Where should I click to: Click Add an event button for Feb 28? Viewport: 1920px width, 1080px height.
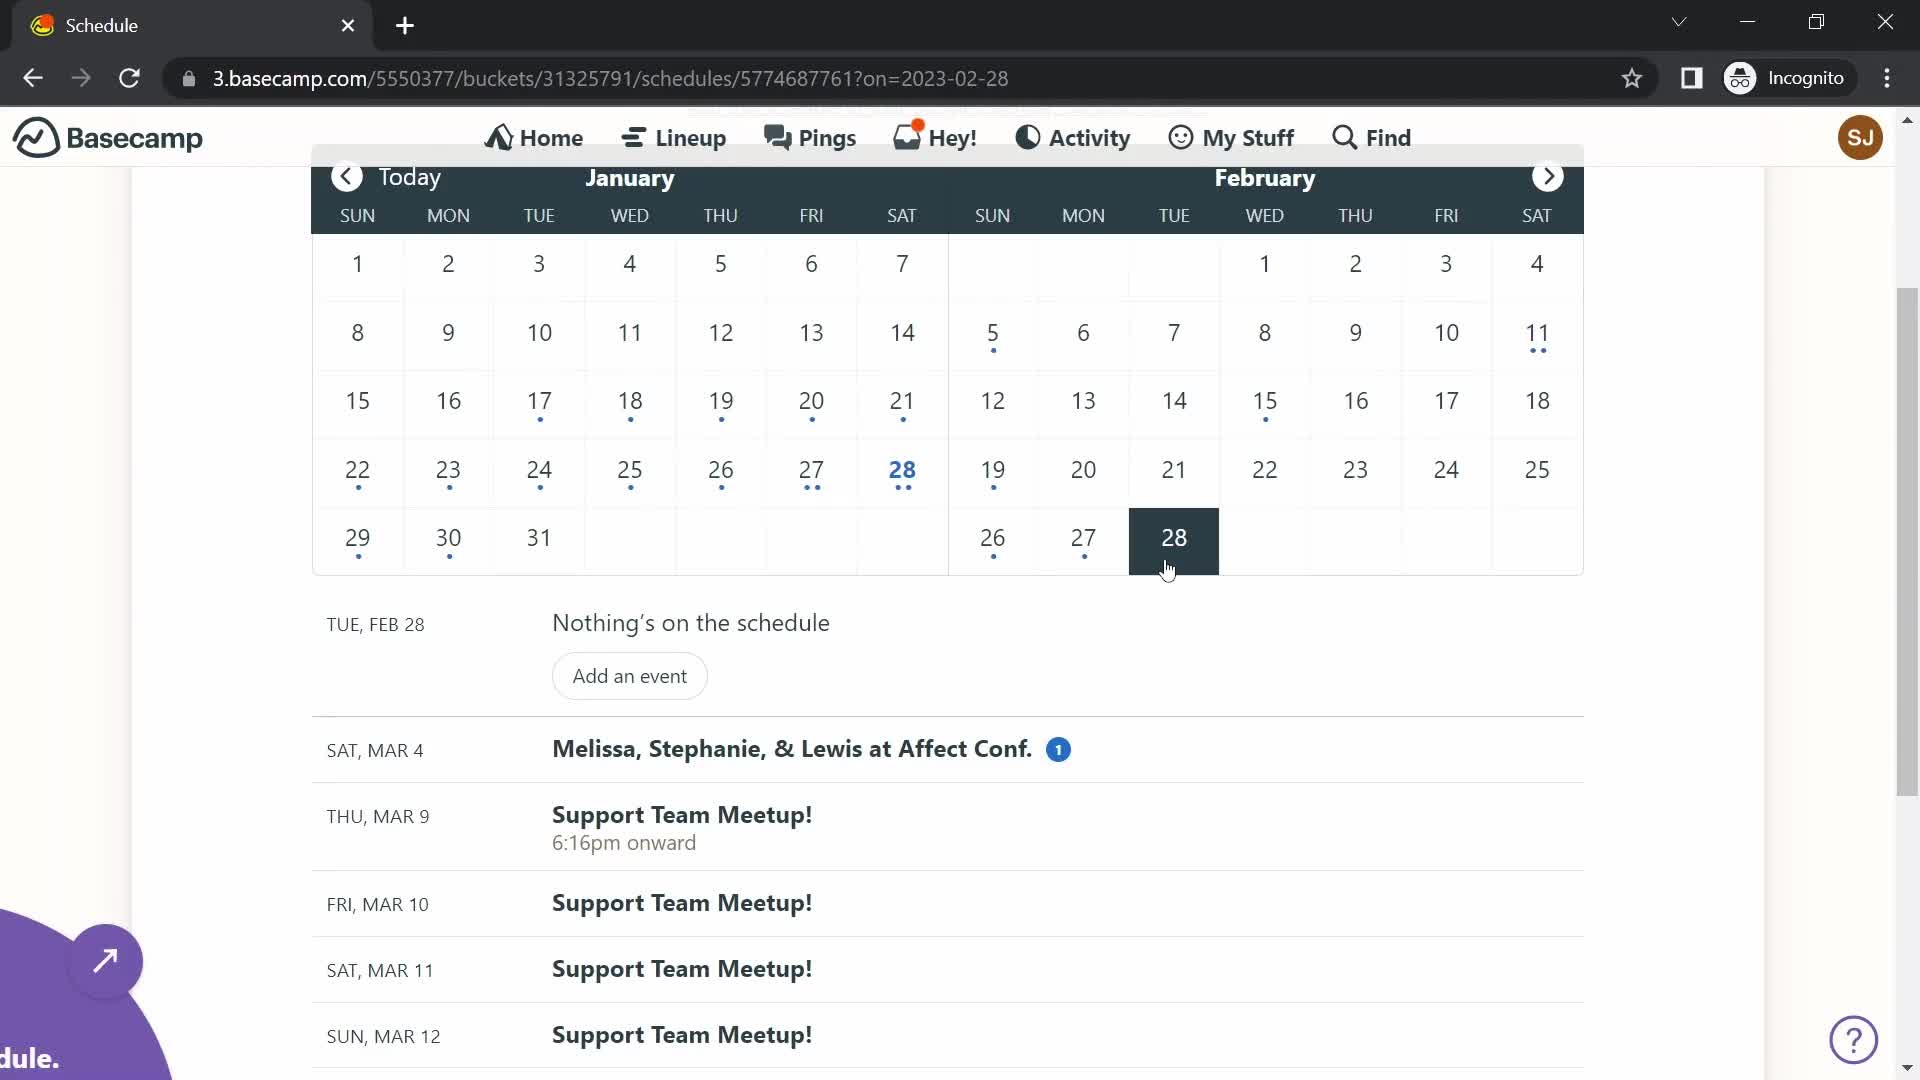click(x=630, y=675)
